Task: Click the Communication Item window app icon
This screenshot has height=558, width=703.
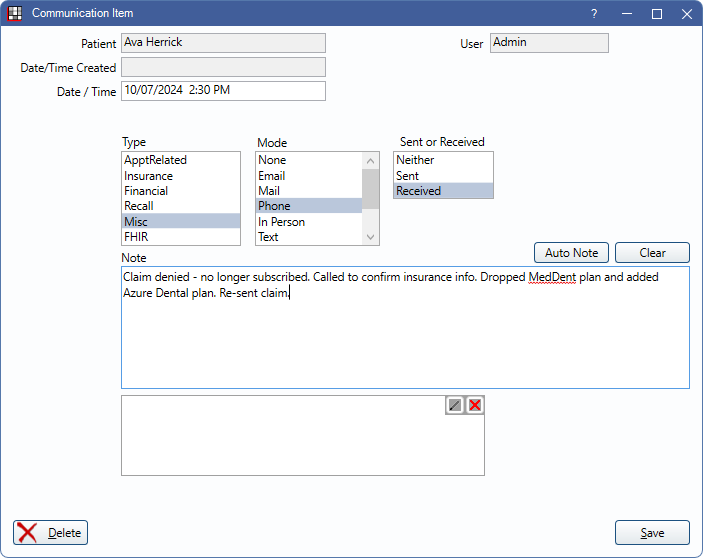Action: [15, 14]
